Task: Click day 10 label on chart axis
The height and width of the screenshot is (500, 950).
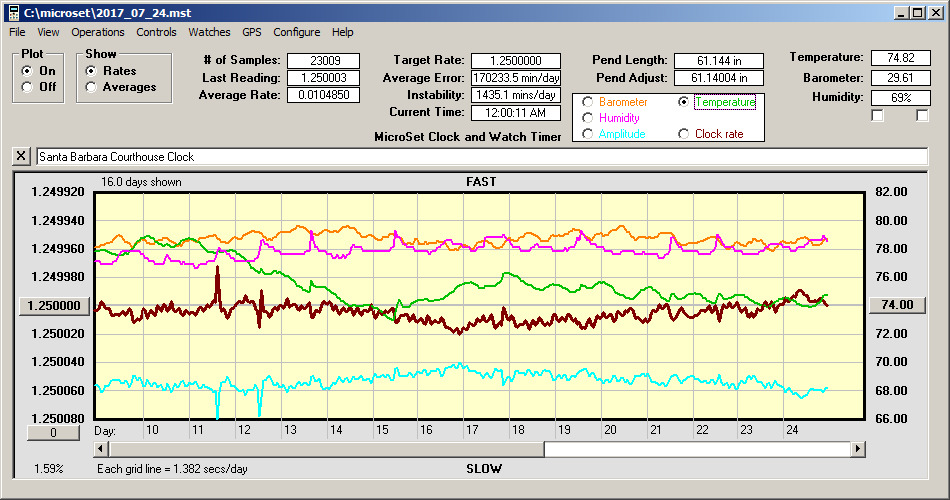Action: pos(152,430)
